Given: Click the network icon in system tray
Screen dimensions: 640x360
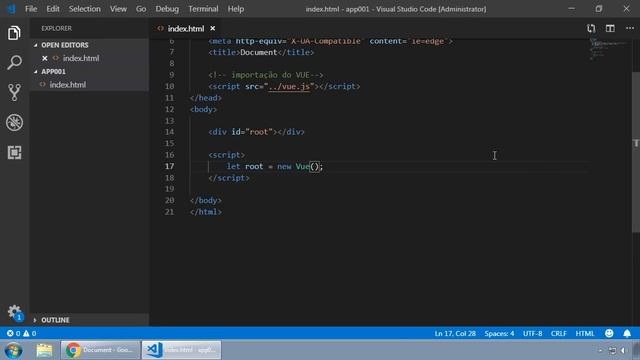Looking at the screenshot, I should pos(612,351).
